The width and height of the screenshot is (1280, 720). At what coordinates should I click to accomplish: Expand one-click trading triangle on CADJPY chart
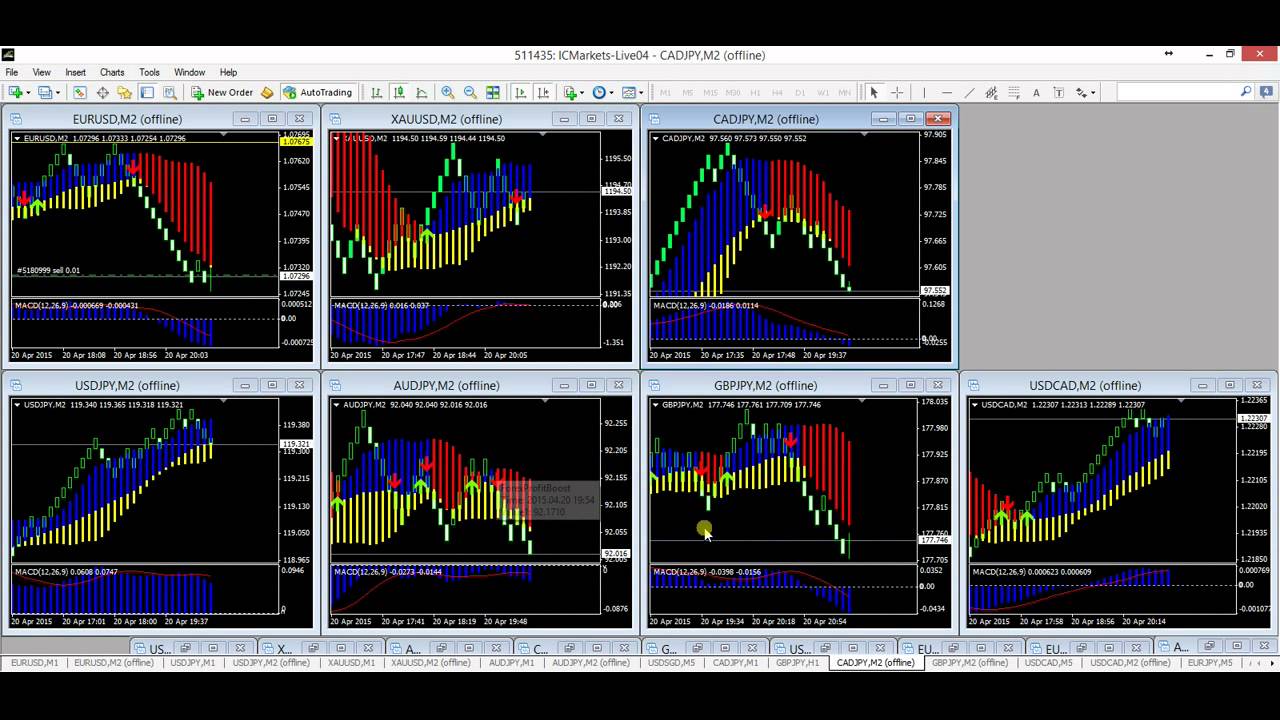(x=656, y=139)
